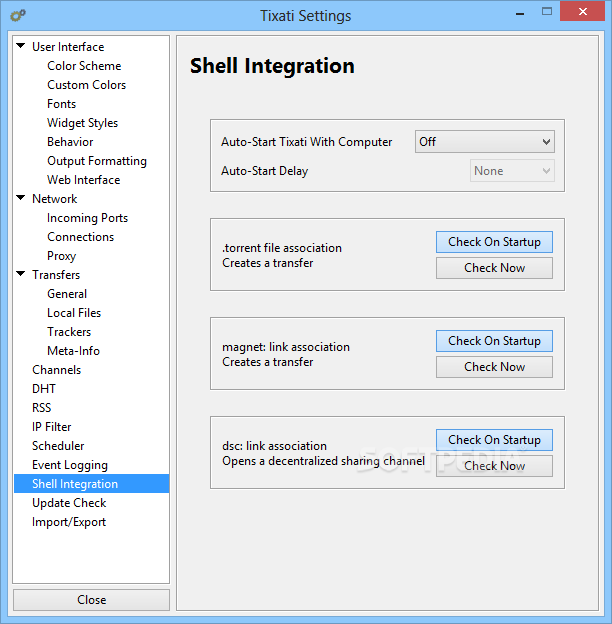This screenshot has height=624, width=612.
Task: Open Incoming Ports settings
Action: [87, 218]
